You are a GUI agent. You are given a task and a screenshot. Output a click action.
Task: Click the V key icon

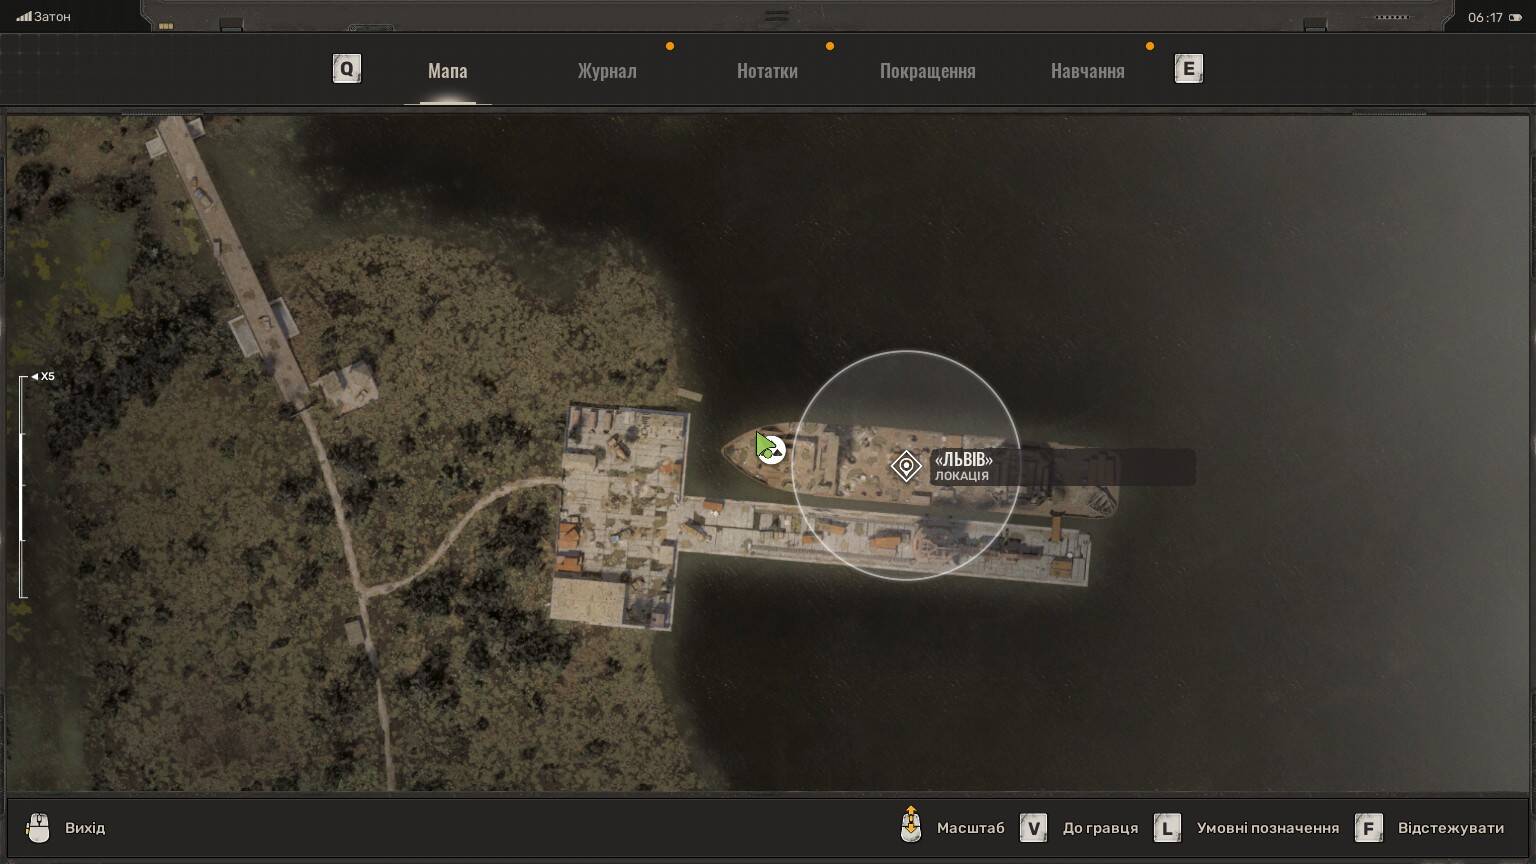pos(1033,828)
